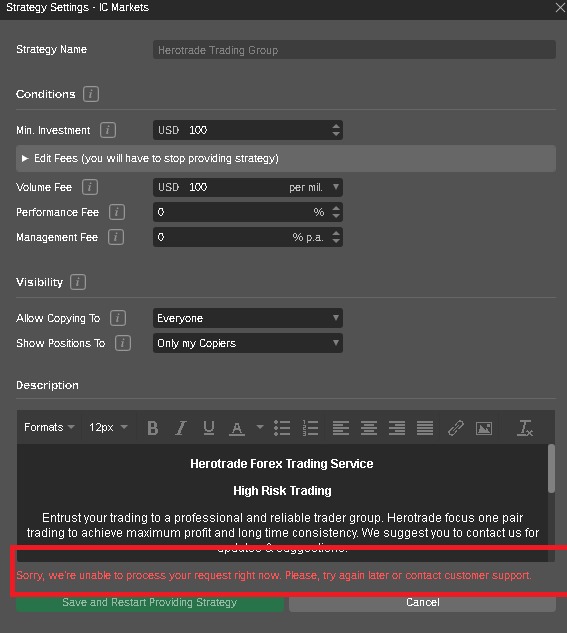Insert a numbered list

(310, 428)
